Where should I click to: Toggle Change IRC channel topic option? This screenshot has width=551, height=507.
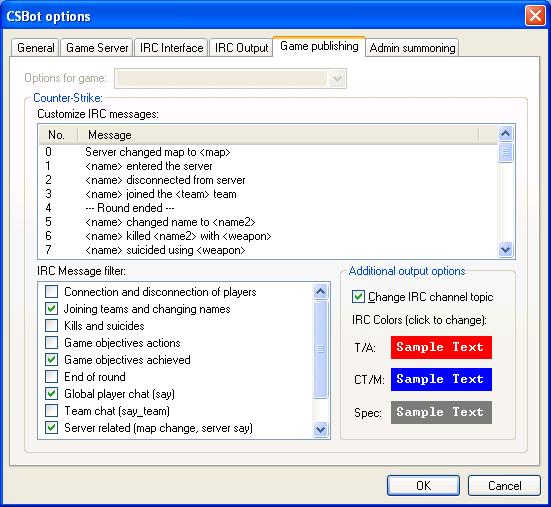click(x=358, y=297)
